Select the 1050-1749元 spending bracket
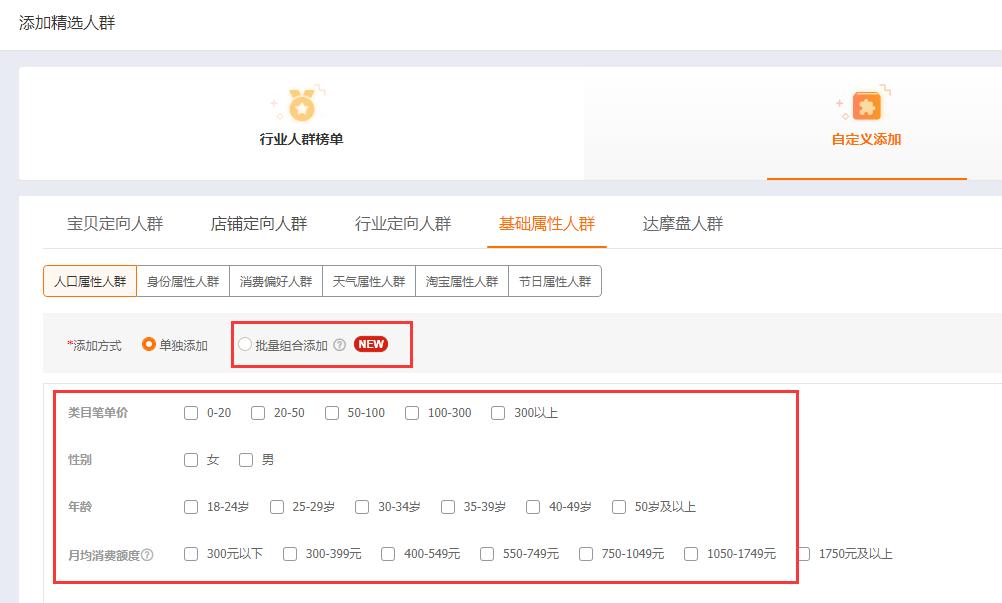This screenshot has height=603, width=1002. pyautogui.click(x=690, y=553)
